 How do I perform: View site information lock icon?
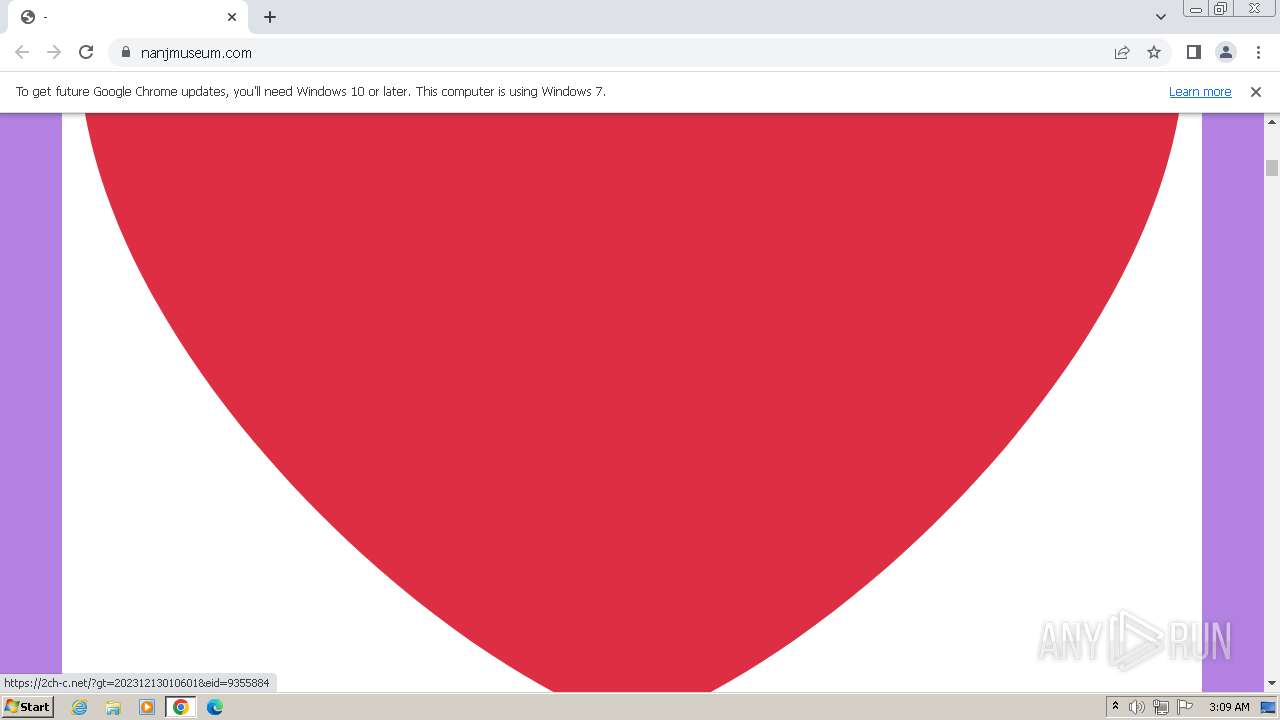126,52
